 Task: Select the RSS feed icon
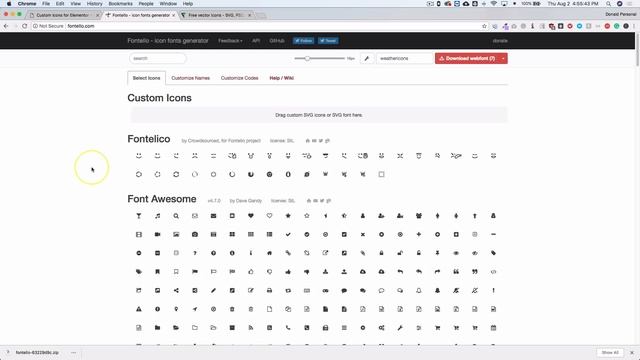click(x=251, y=328)
